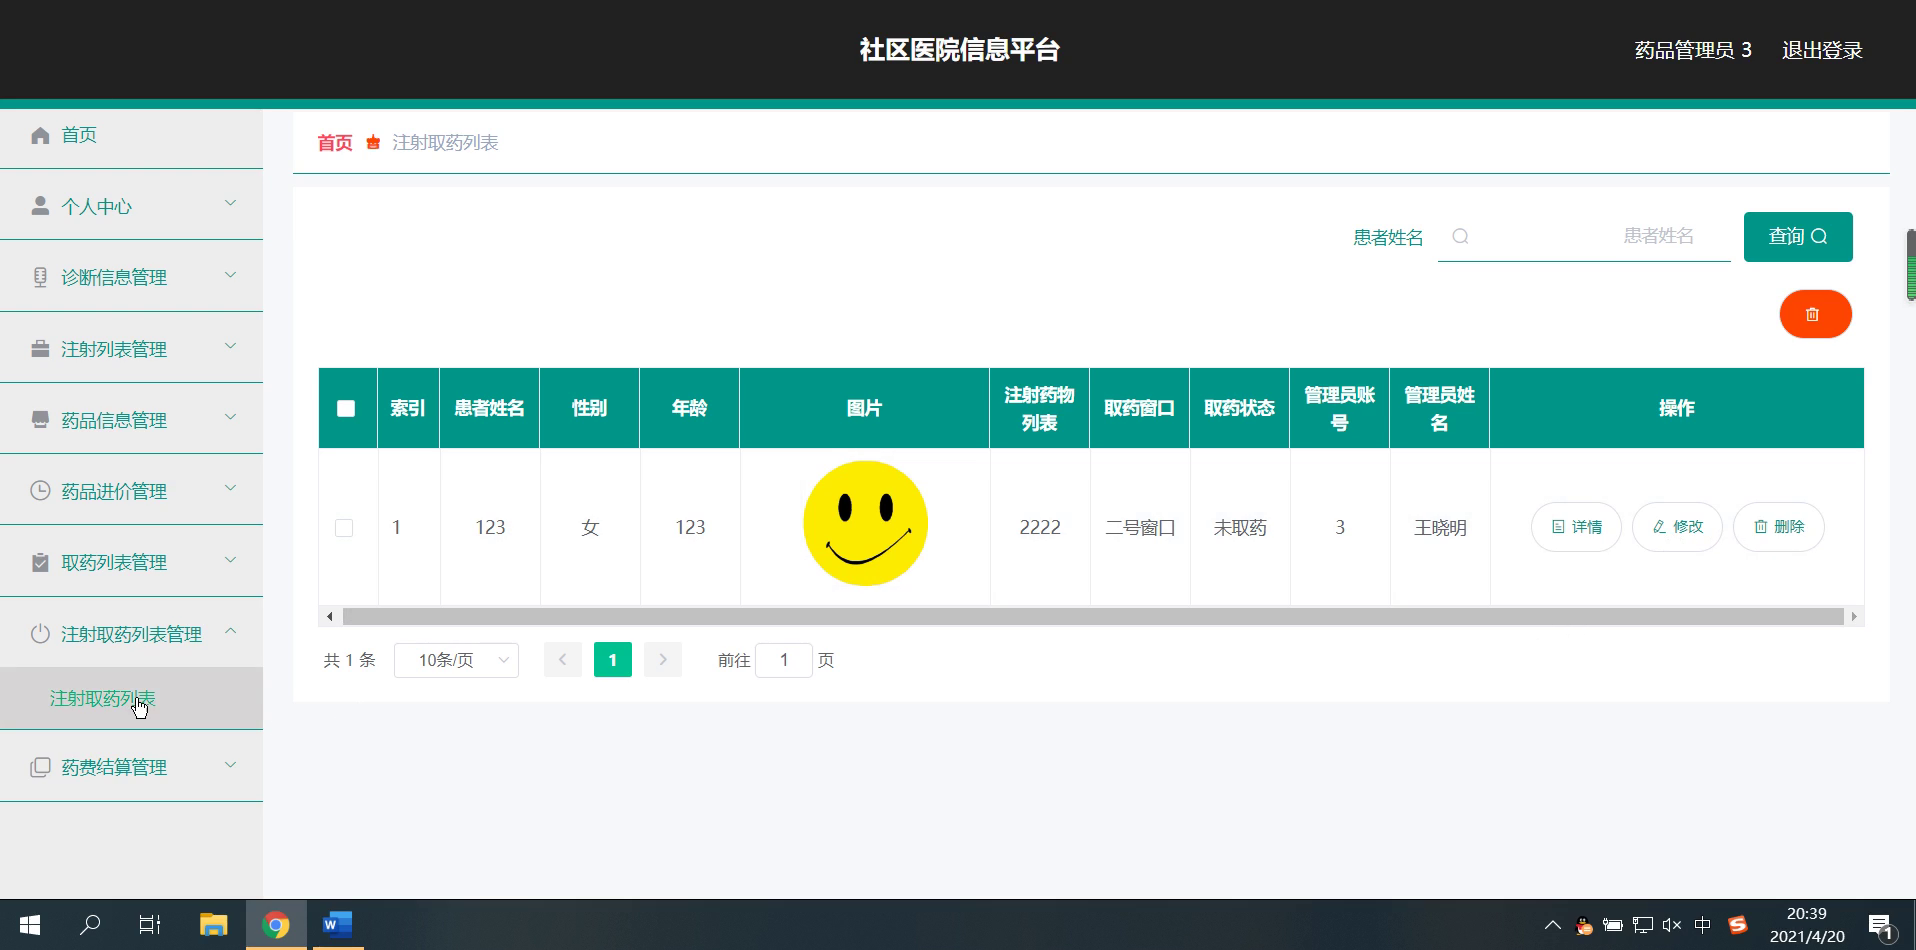
Task: Click the 药品信息管理 sidebar icon
Action: (x=40, y=419)
